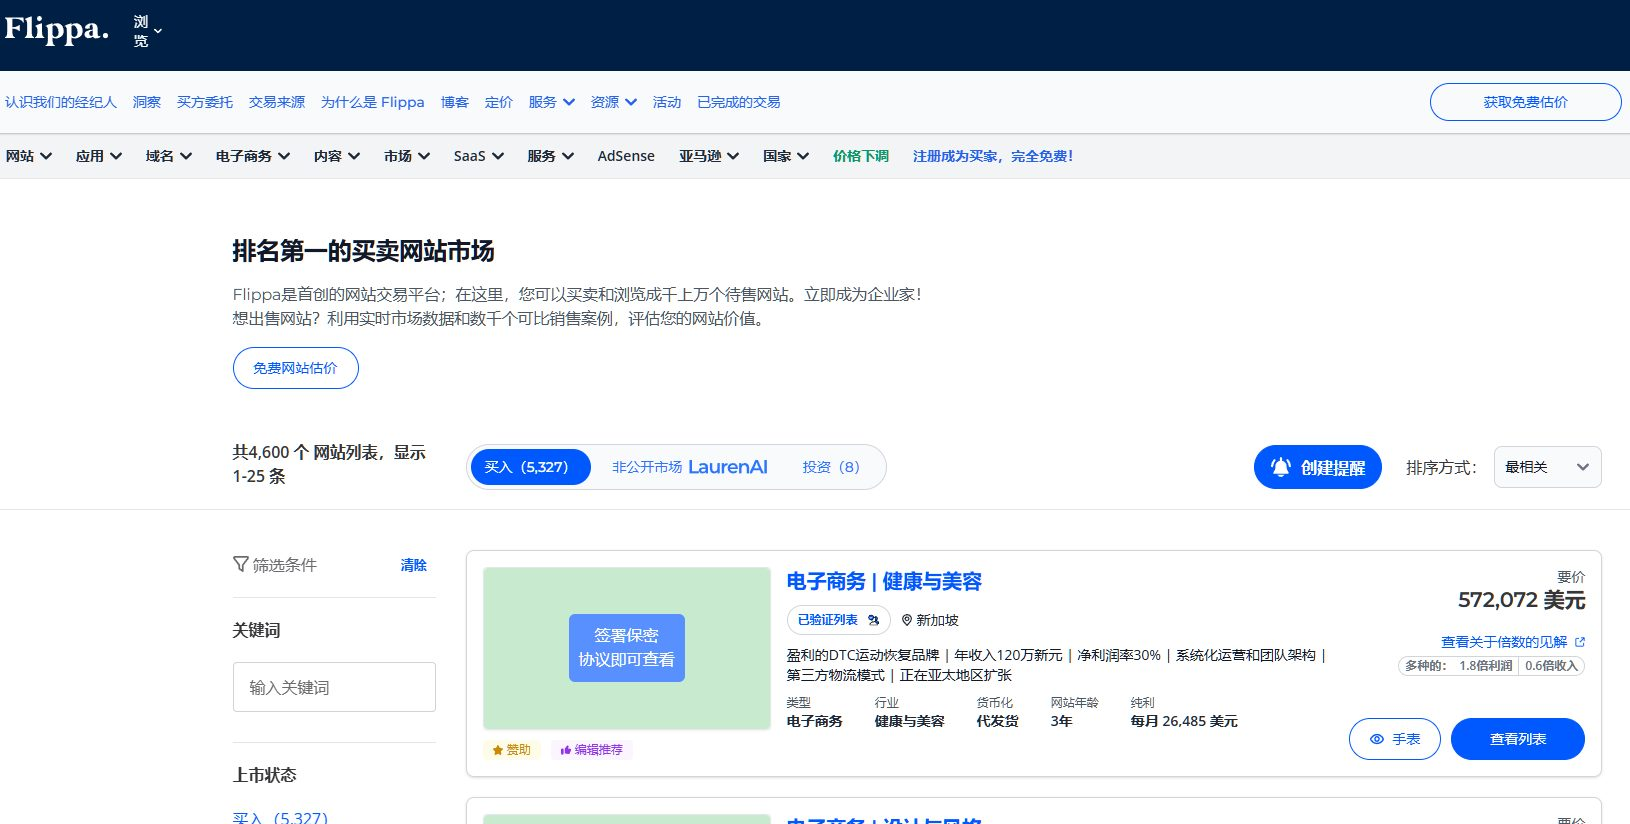Go to 洞察 page
1630x824 pixels.
pos(147,102)
